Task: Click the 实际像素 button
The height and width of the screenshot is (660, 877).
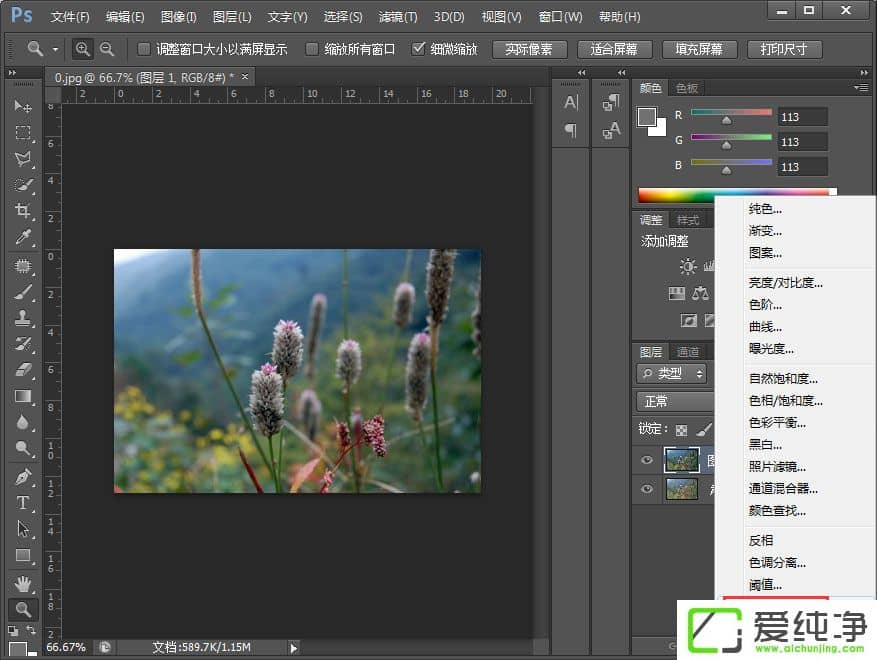Action: click(x=529, y=49)
